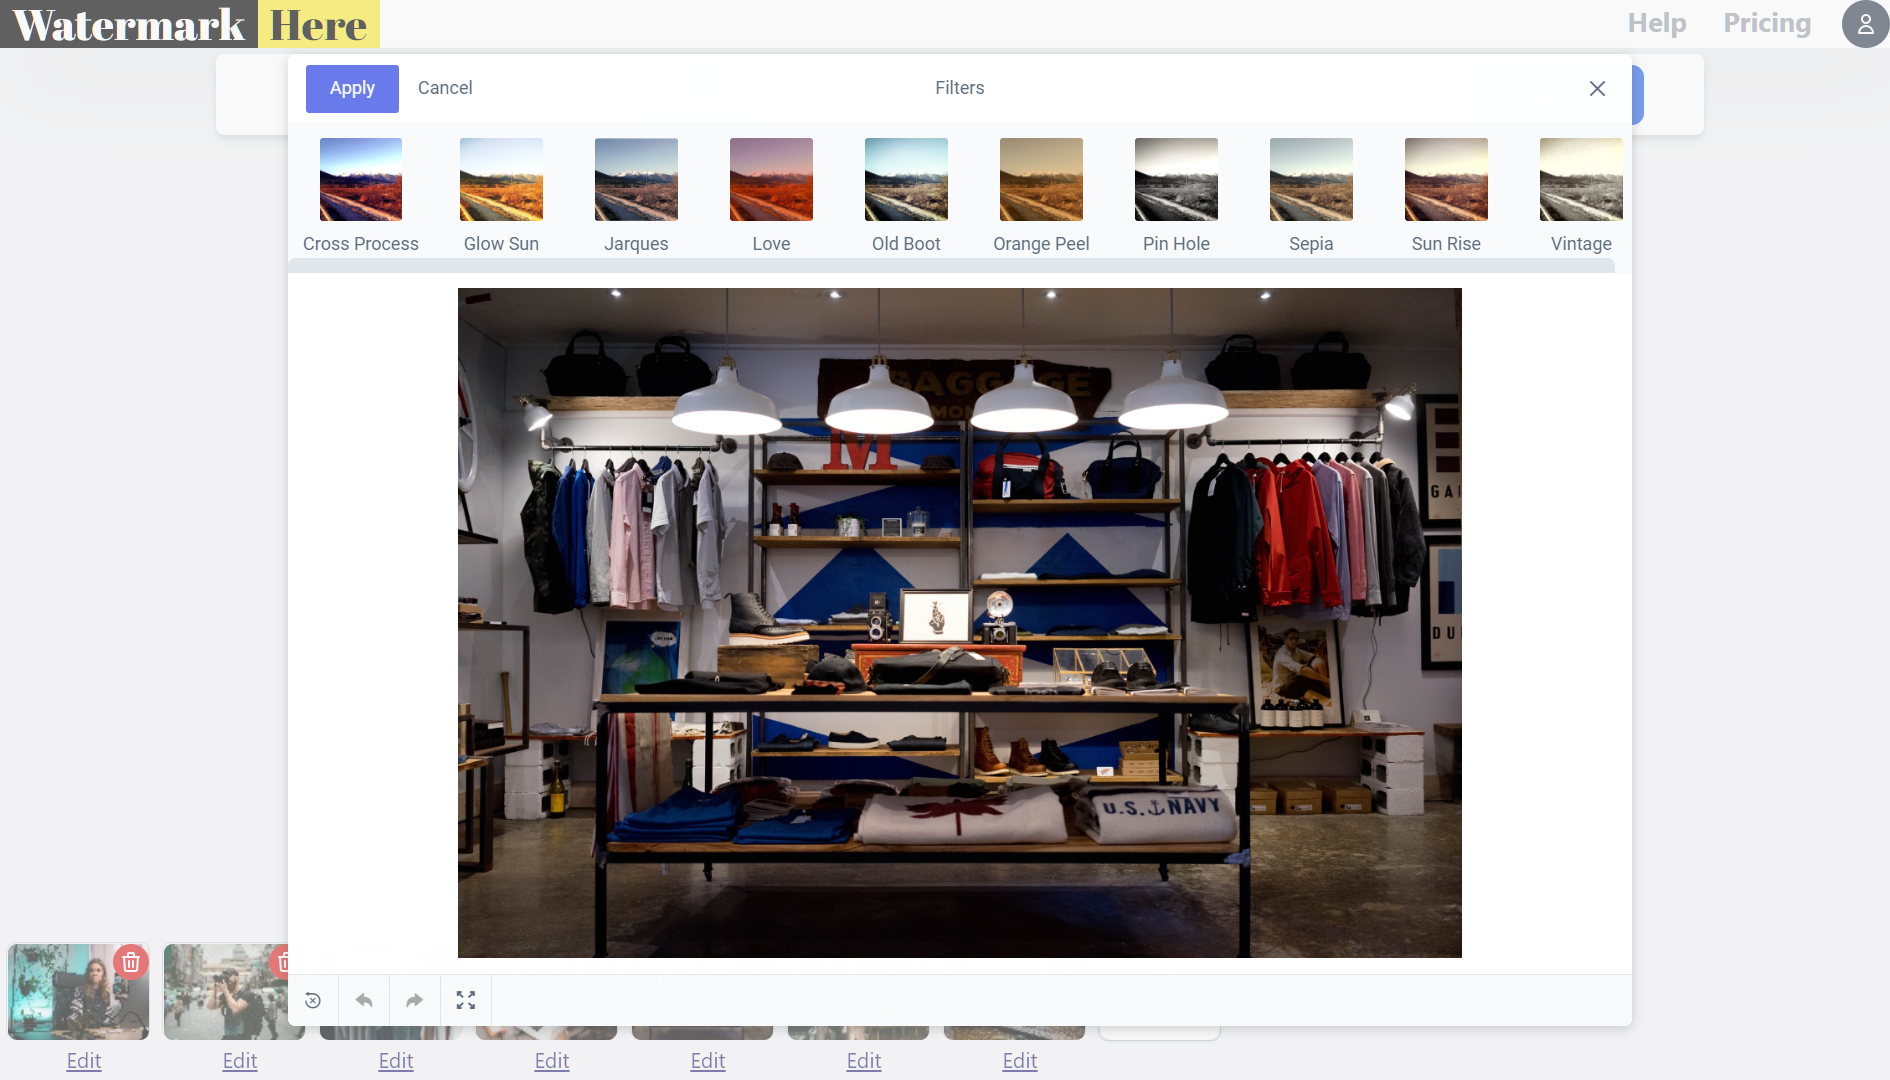Delete the first uploaded photo via trash icon

point(130,962)
